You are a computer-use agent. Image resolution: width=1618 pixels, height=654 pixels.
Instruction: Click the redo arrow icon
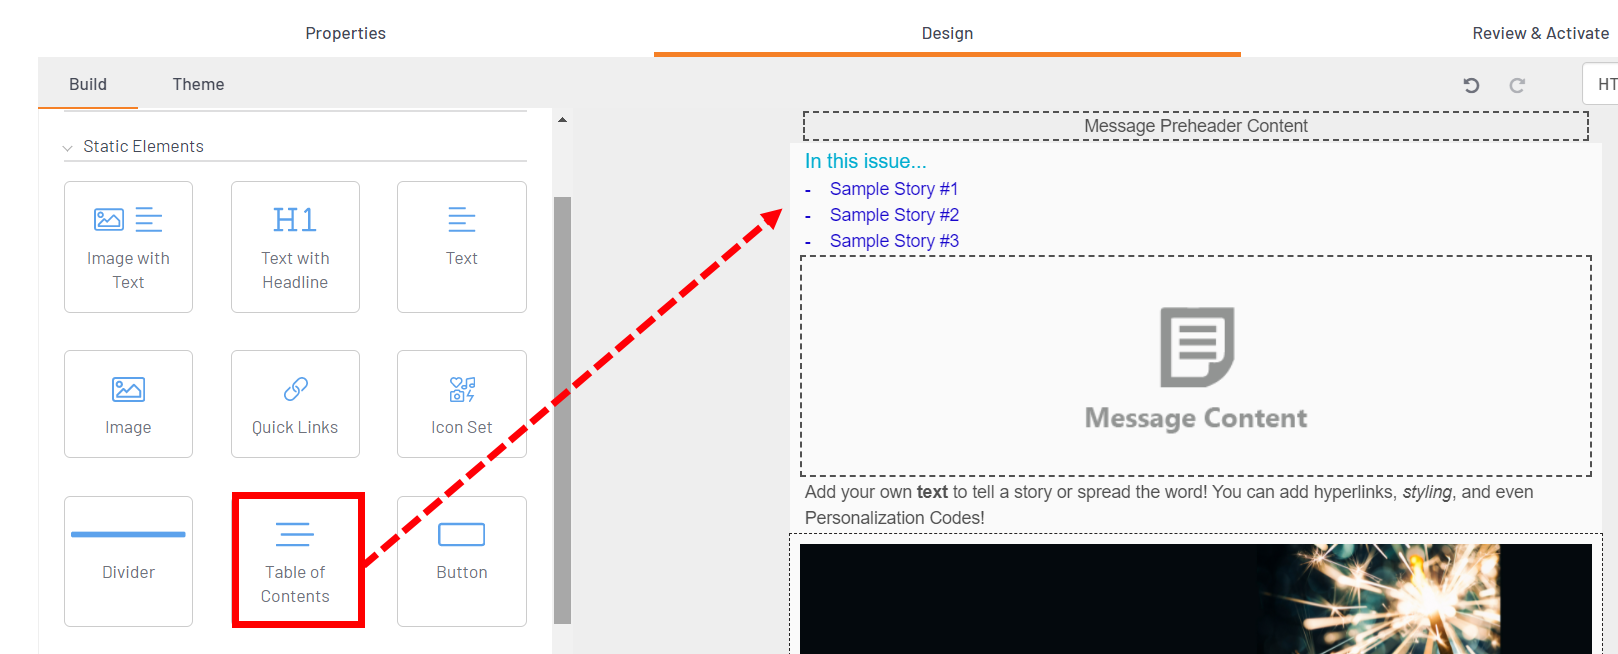(1517, 85)
